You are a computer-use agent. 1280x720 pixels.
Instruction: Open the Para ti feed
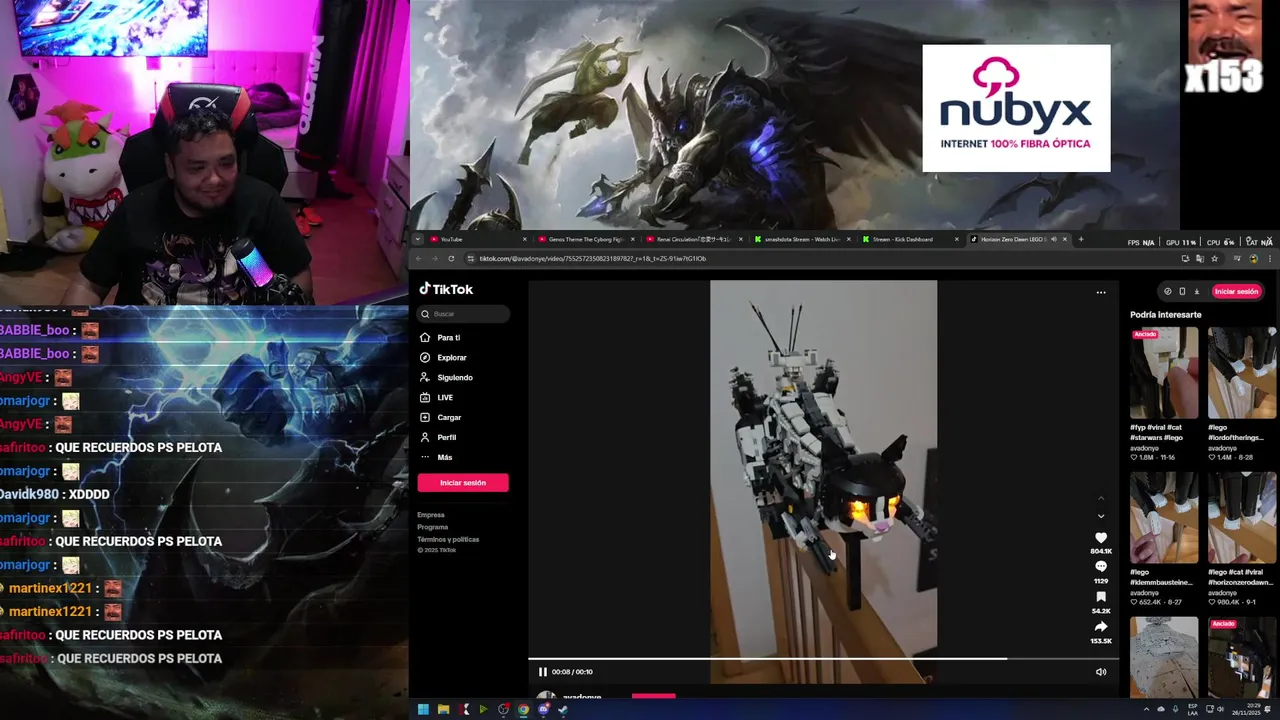click(448, 338)
